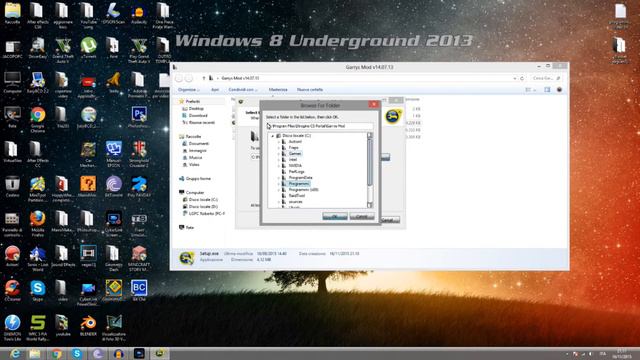The width and height of the screenshot is (640, 360).
Task: Expand the NVIDIA folder node
Action: coord(279,166)
